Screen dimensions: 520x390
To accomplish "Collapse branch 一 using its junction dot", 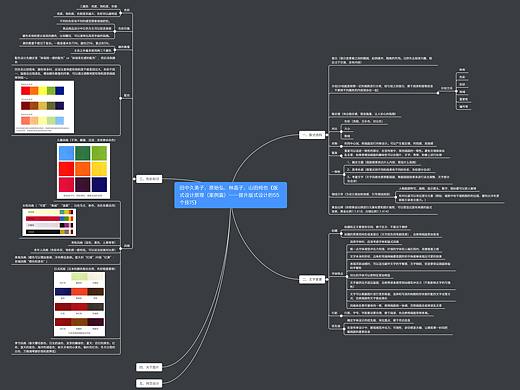I will (x=327, y=135).
